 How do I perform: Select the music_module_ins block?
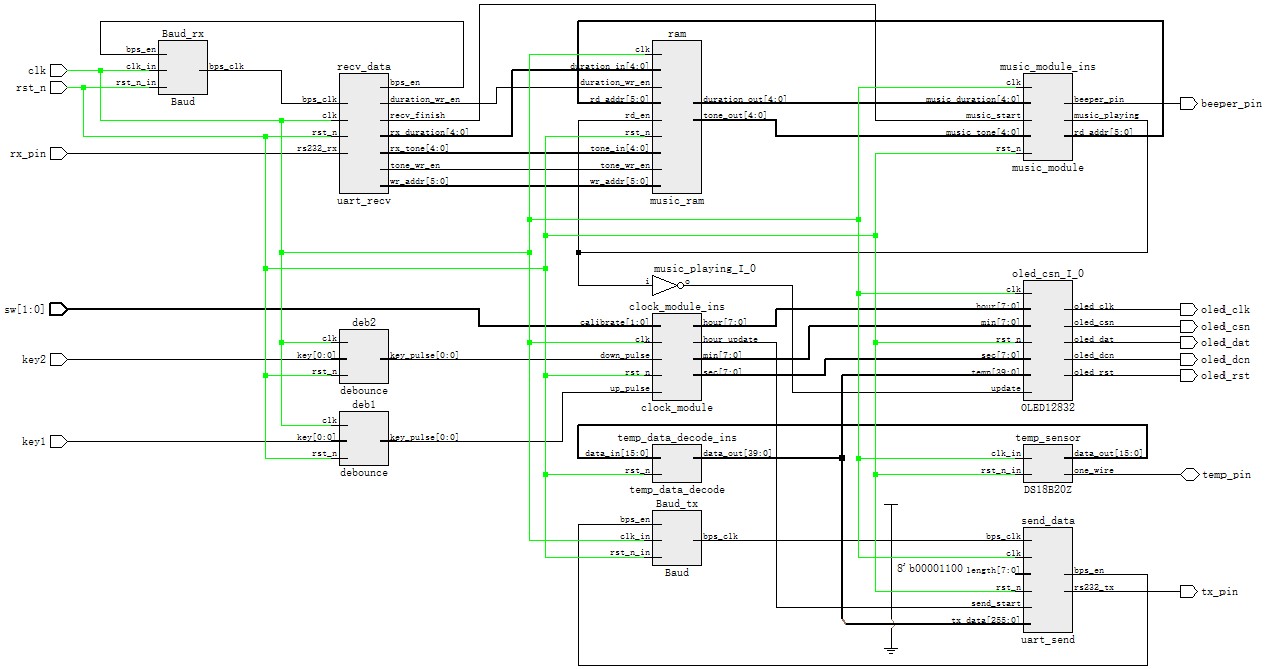(1047, 117)
